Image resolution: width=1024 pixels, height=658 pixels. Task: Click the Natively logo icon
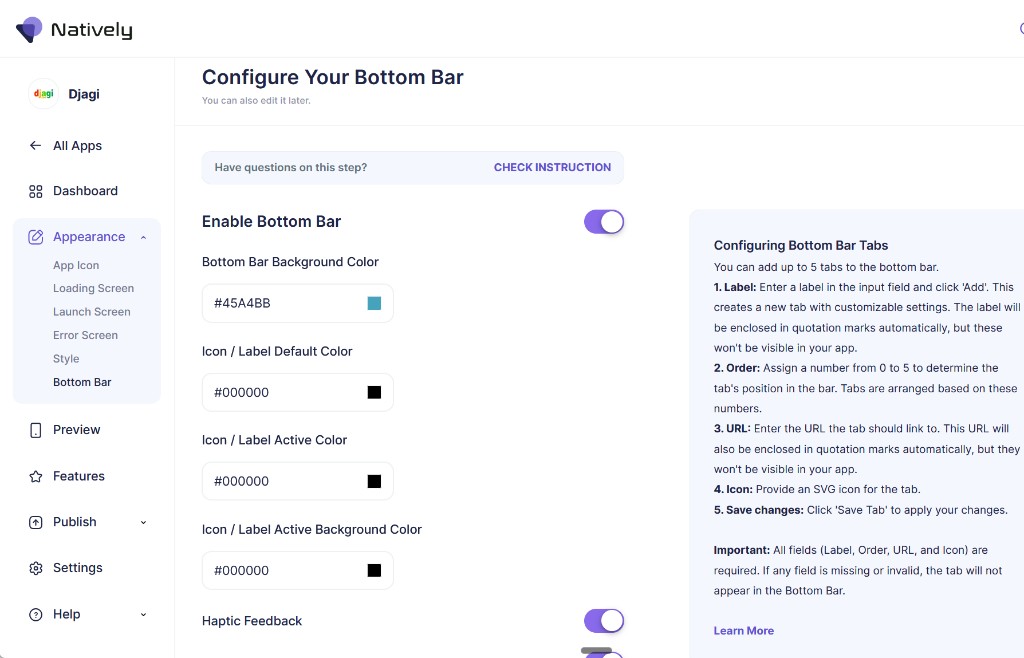[x=29, y=29]
